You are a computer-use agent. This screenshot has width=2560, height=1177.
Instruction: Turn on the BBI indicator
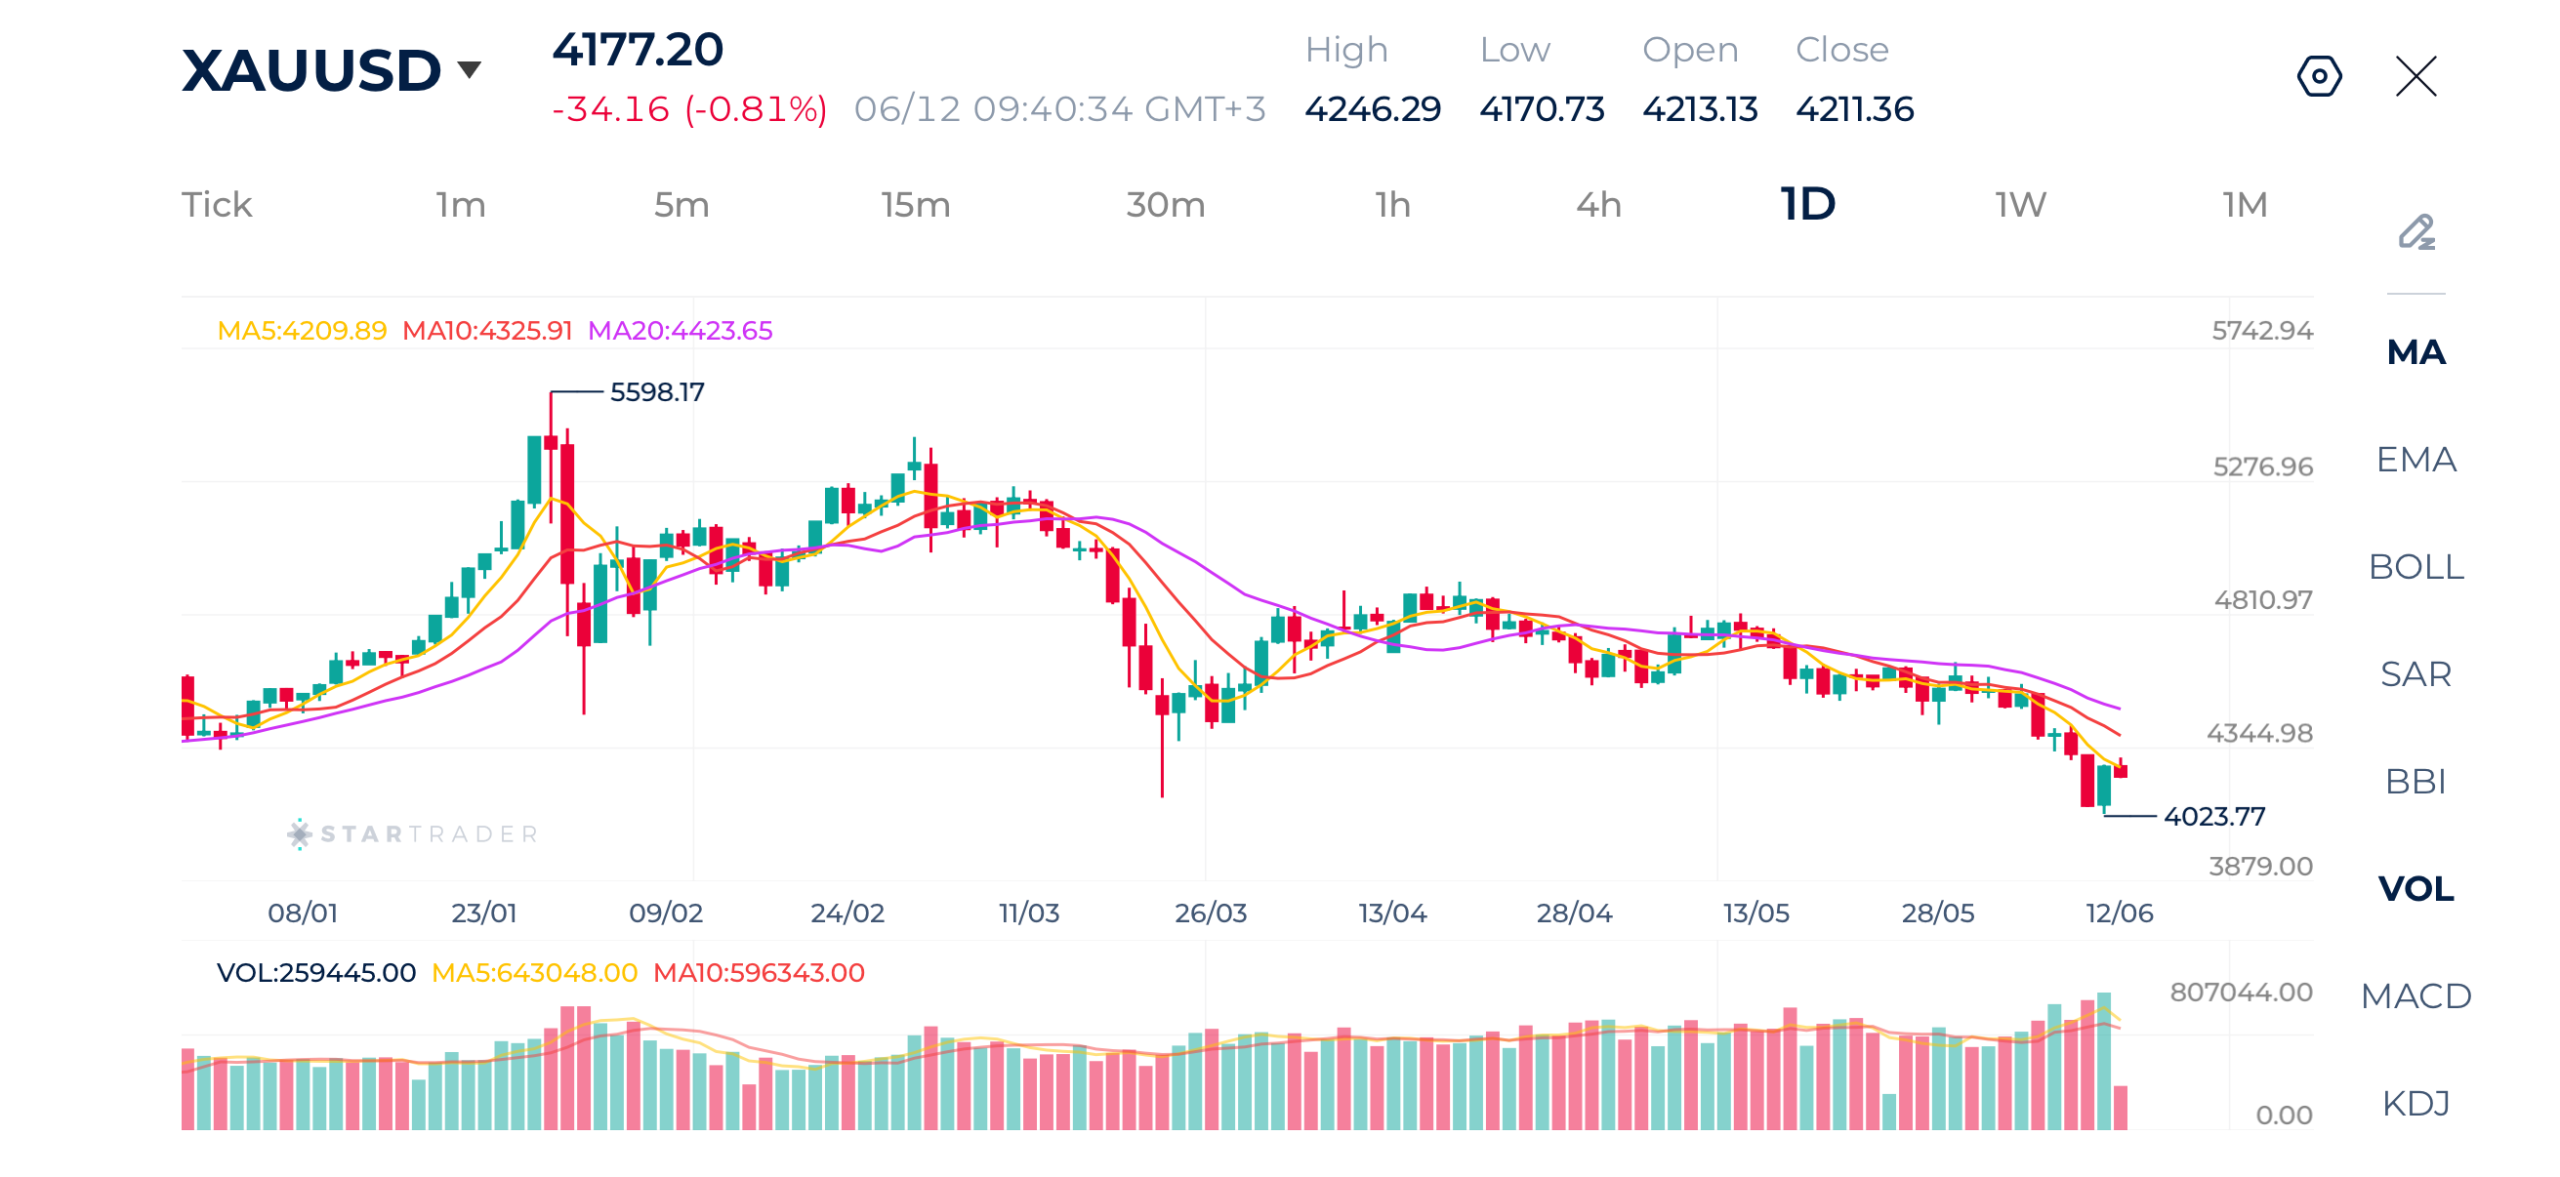(x=2415, y=780)
